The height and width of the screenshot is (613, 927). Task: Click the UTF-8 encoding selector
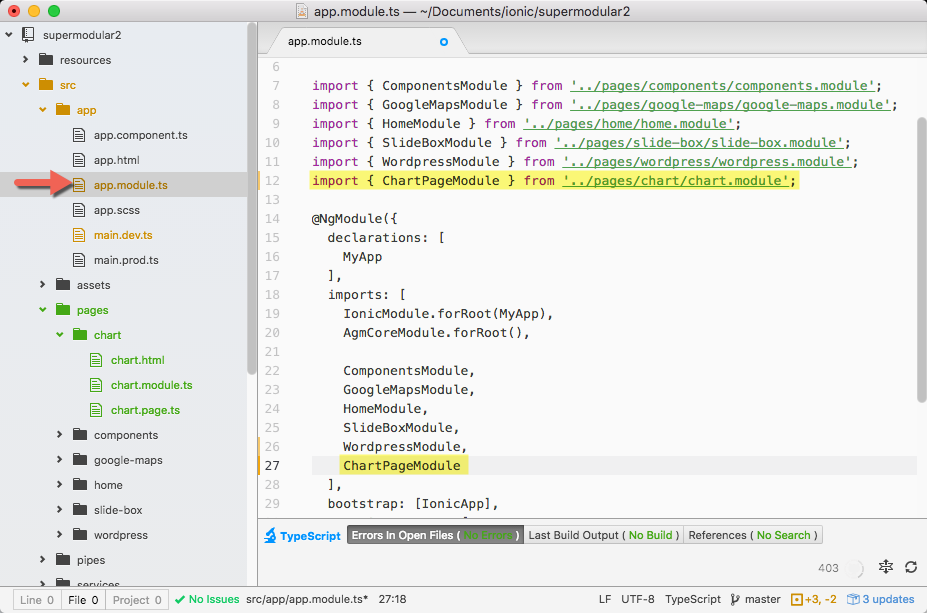[x=637, y=599]
